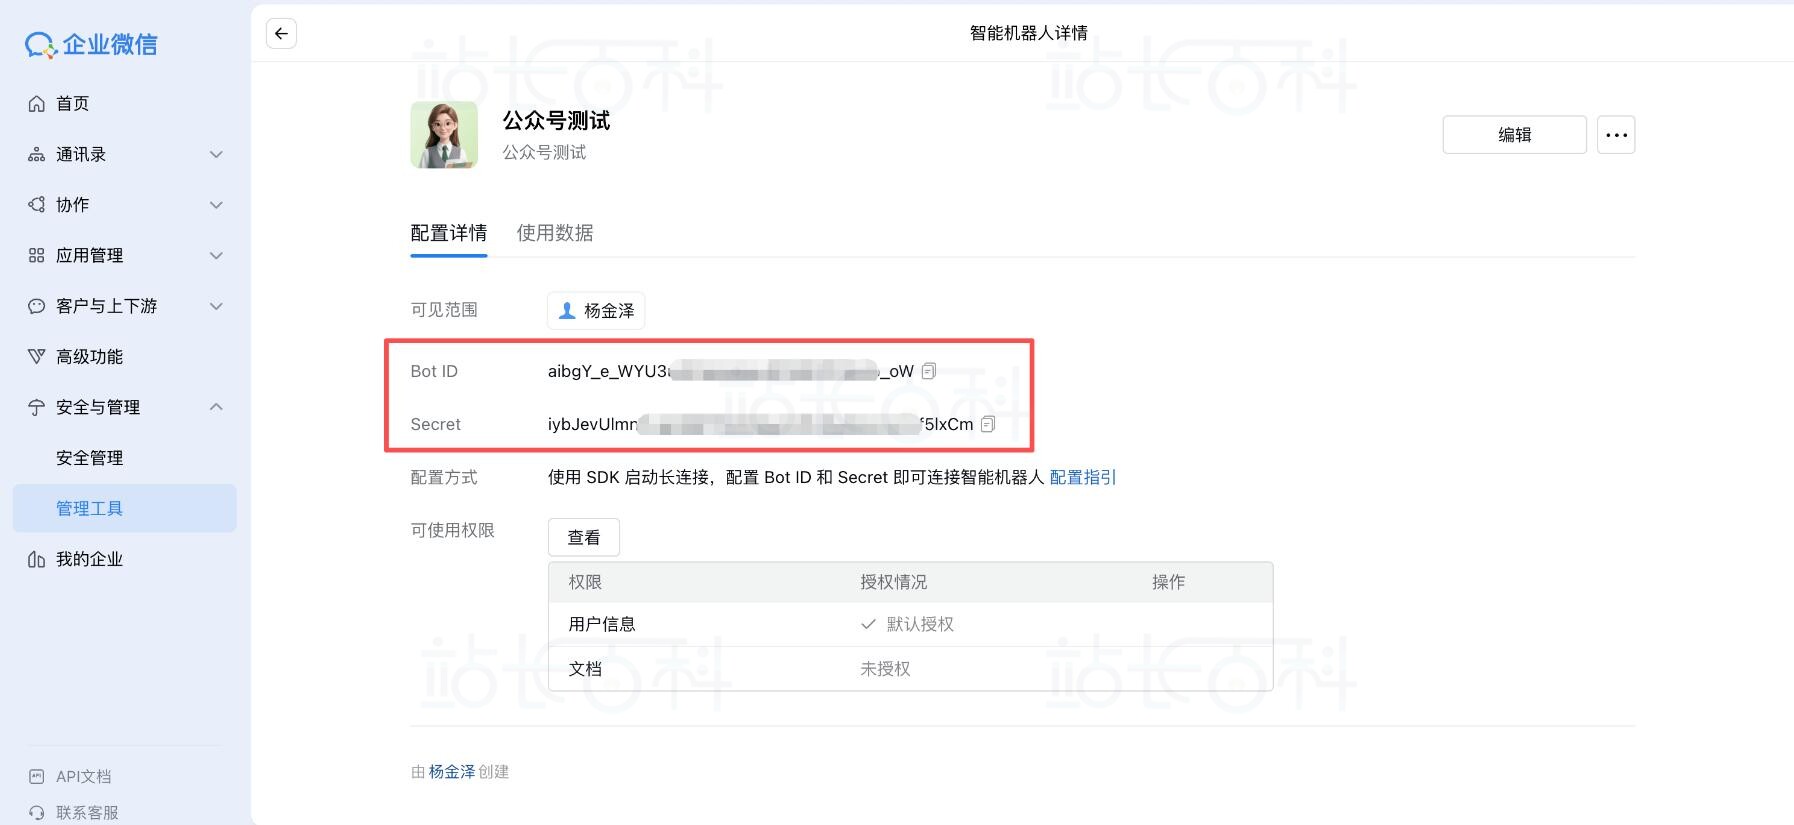Click the 智能机器人详情 page title
This screenshot has width=1794, height=825.
coord(1028,33)
